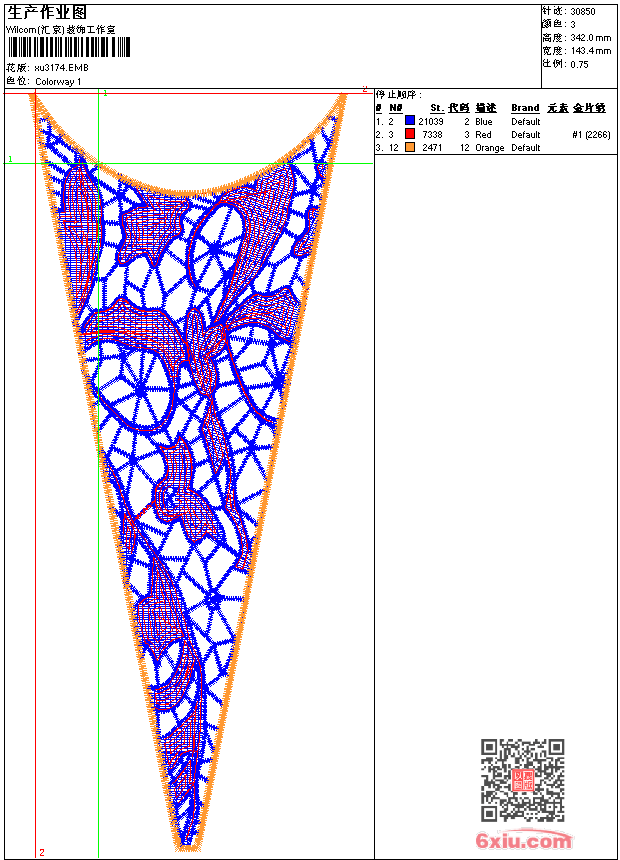Click the barcode under the studio name
The width and height of the screenshot is (620, 860).
(x=69, y=48)
